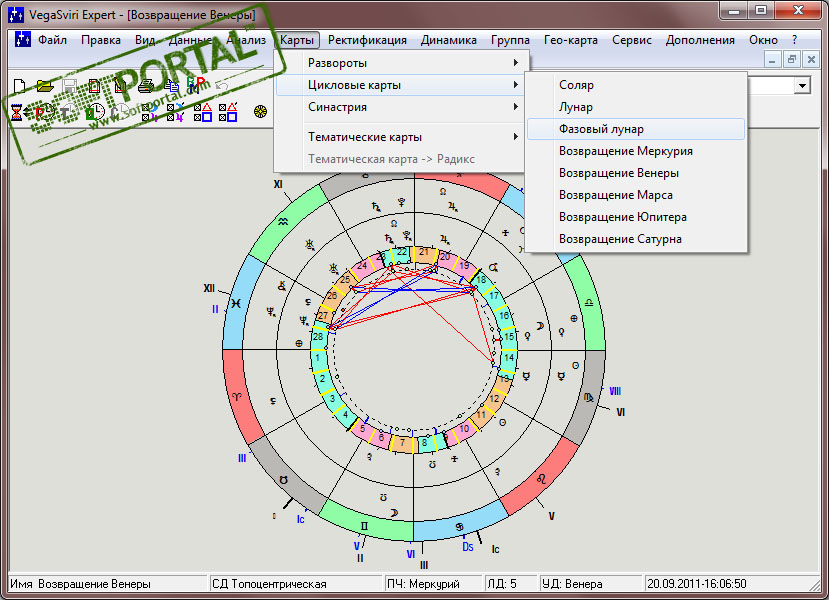Click status bar 'СД Топоцентрическая'
829x600 pixels.
coord(296,584)
